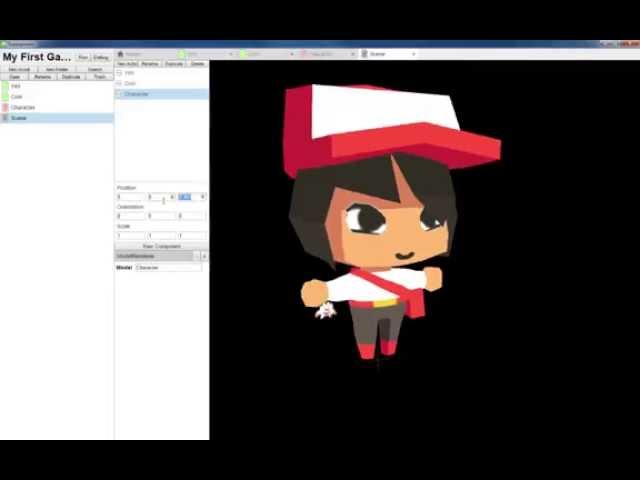
Task: Click the last small button on ModelRenderer header
Action: coord(204,256)
